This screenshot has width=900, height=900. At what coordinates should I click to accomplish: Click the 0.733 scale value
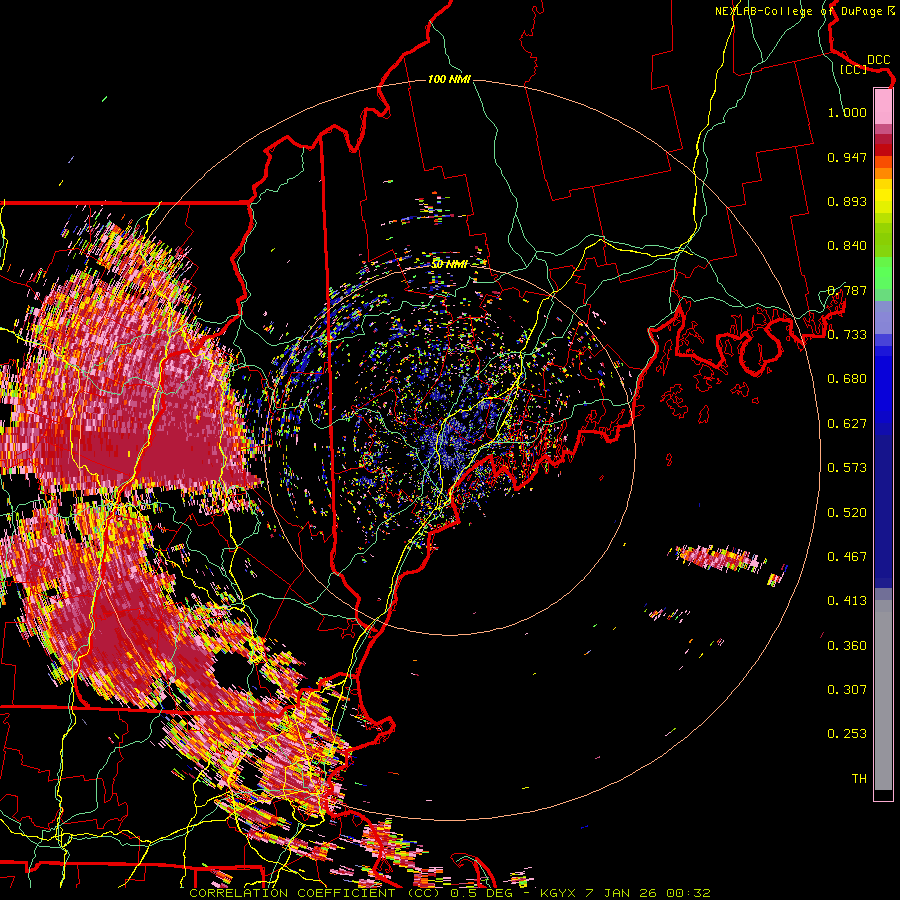847,335
